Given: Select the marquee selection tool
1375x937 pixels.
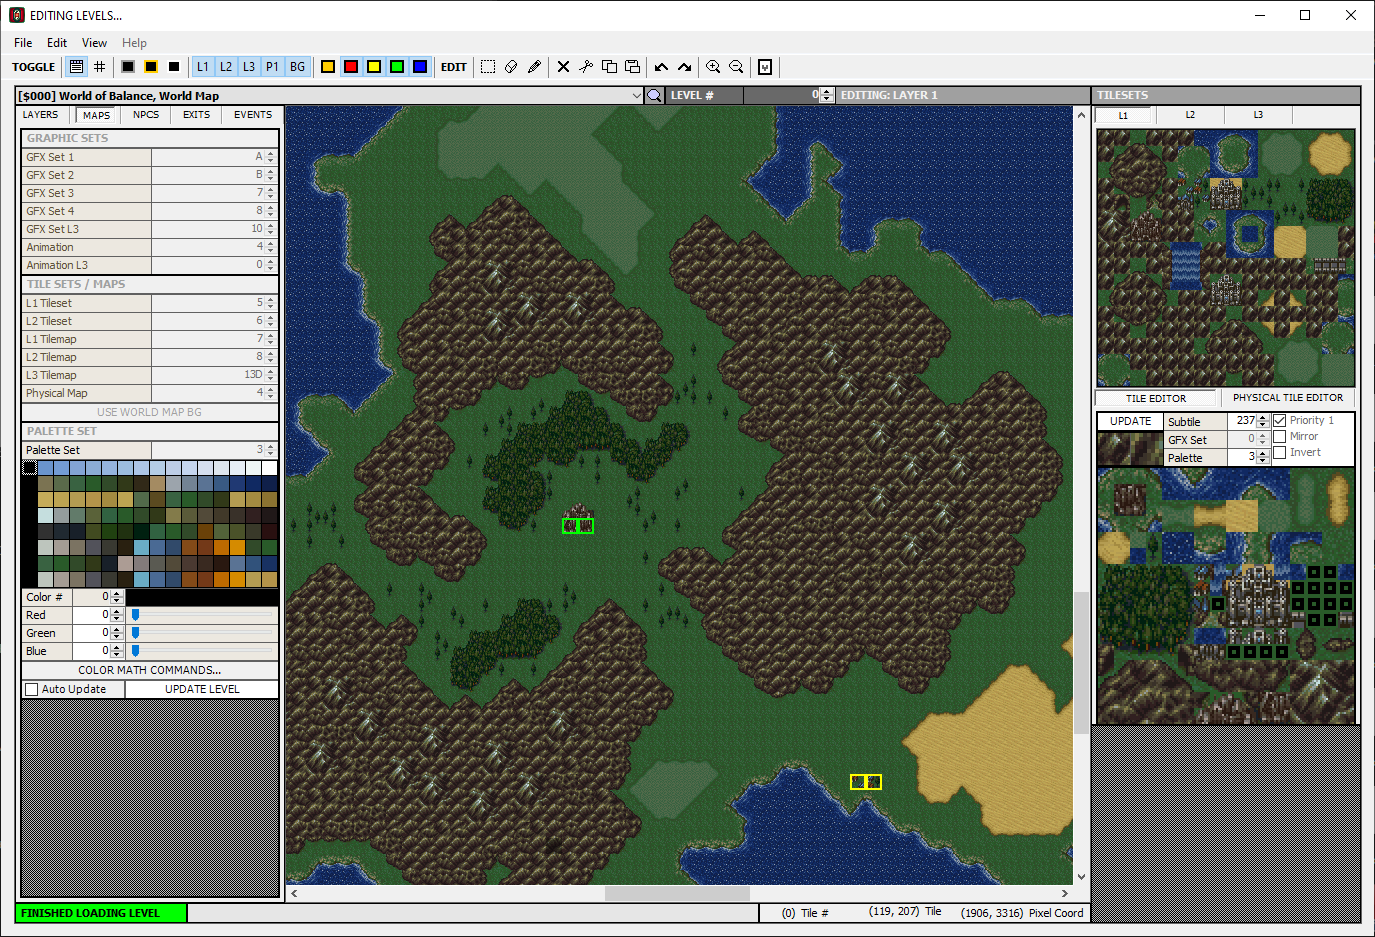Looking at the screenshot, I should (x=488, y=67).
